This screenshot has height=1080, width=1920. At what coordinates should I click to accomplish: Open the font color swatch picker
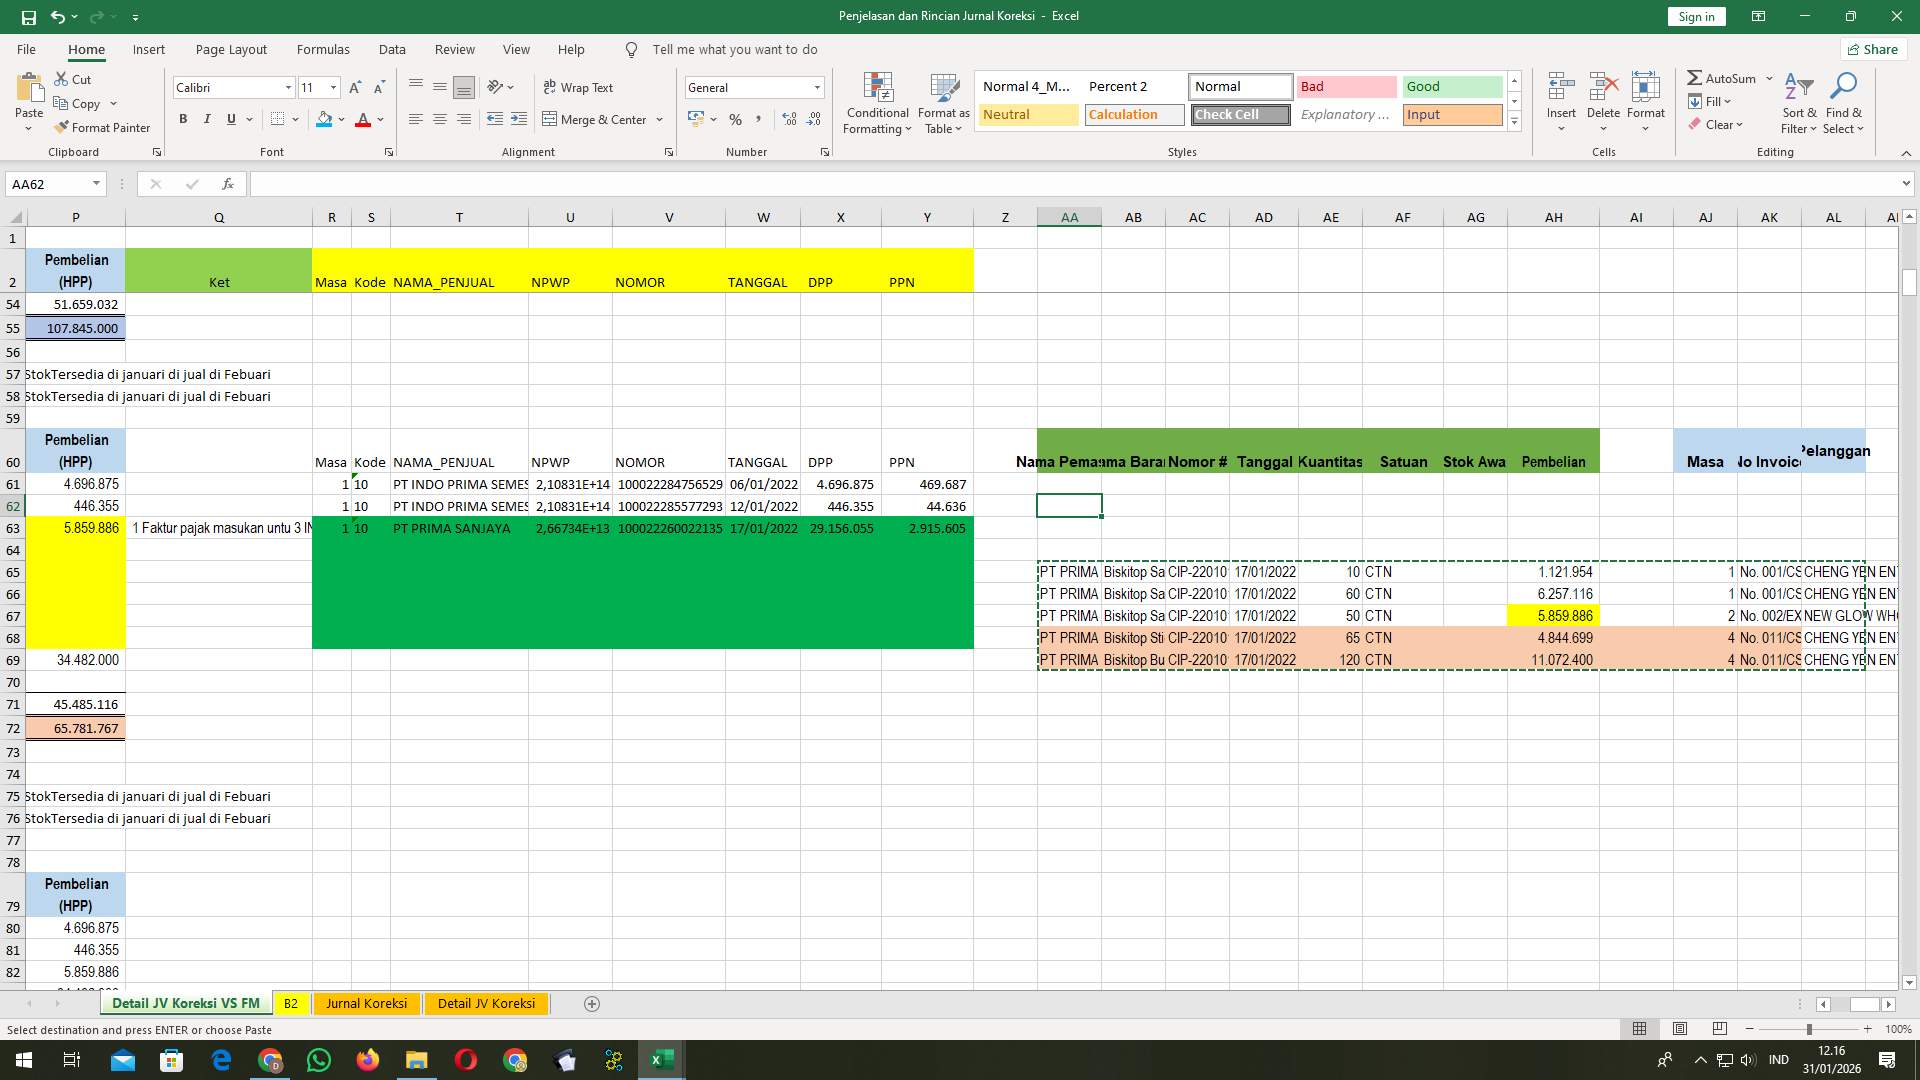click(378, 119)
